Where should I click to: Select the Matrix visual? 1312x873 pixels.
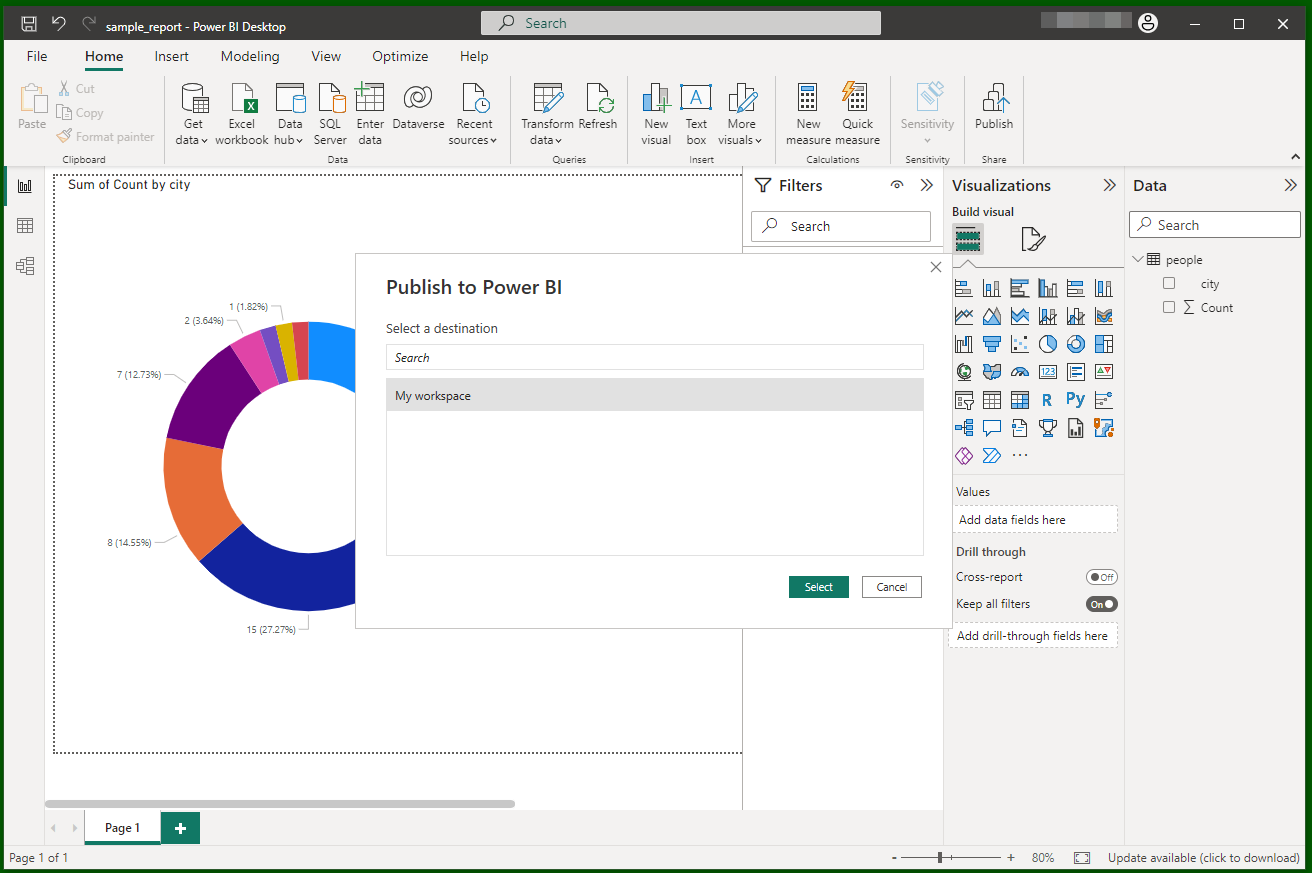point(1020,400)
